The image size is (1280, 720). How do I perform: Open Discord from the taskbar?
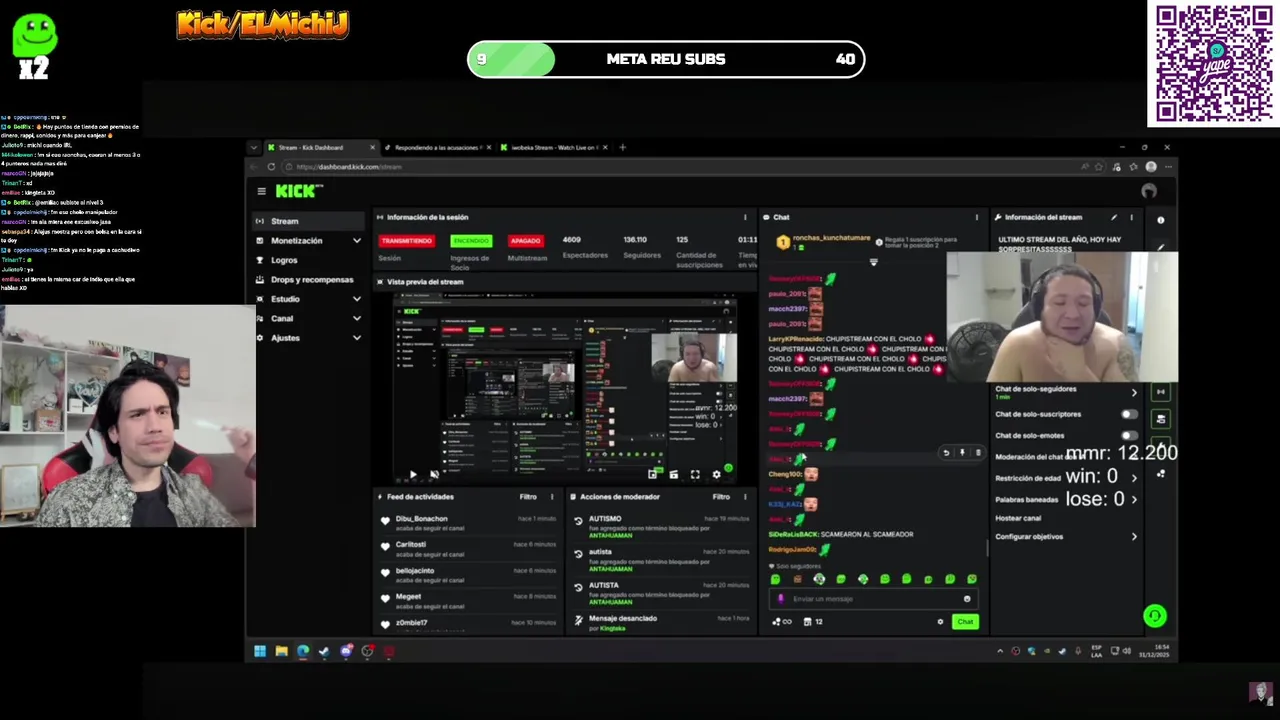(346, 651)
